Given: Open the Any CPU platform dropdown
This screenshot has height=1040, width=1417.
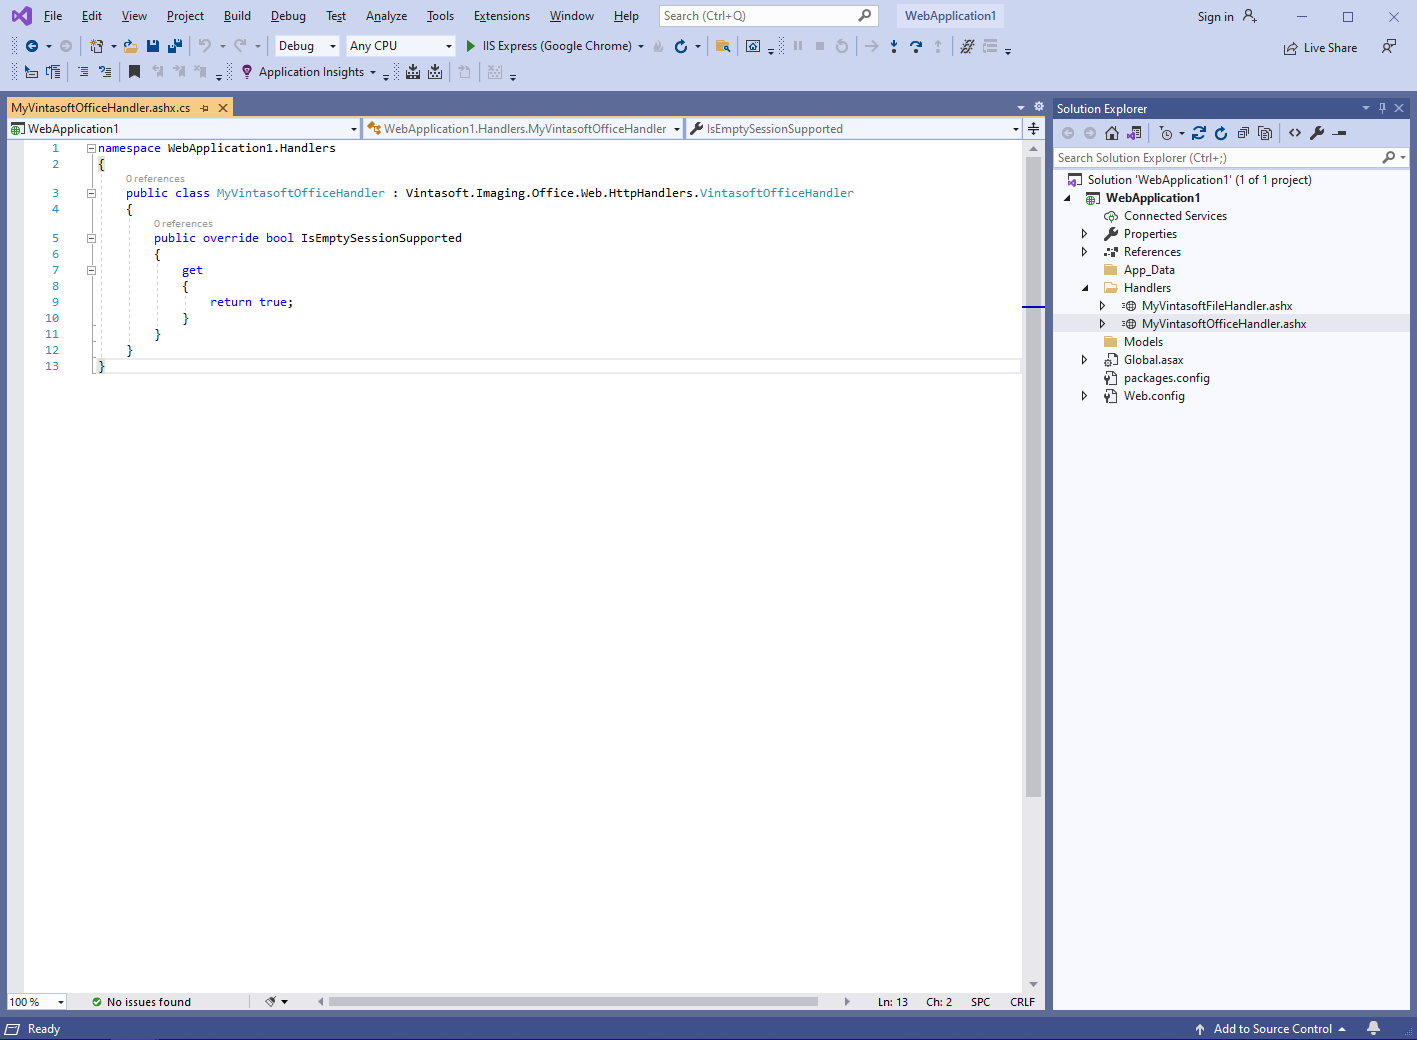Looking at the screenshot, I should click(400, 46).
